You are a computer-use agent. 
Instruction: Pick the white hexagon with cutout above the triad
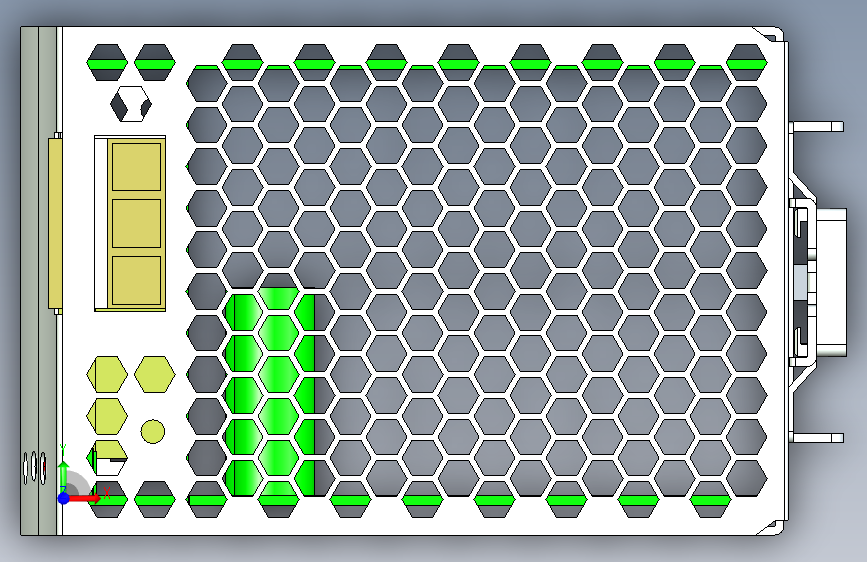[x=108, y=458]
